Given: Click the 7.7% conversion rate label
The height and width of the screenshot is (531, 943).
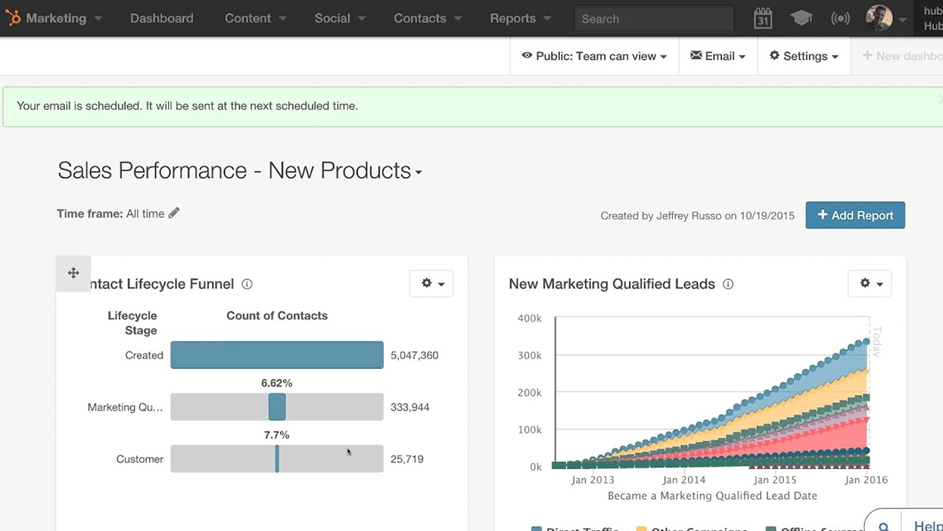Looking at the screenshot, I should coord(277,435).
